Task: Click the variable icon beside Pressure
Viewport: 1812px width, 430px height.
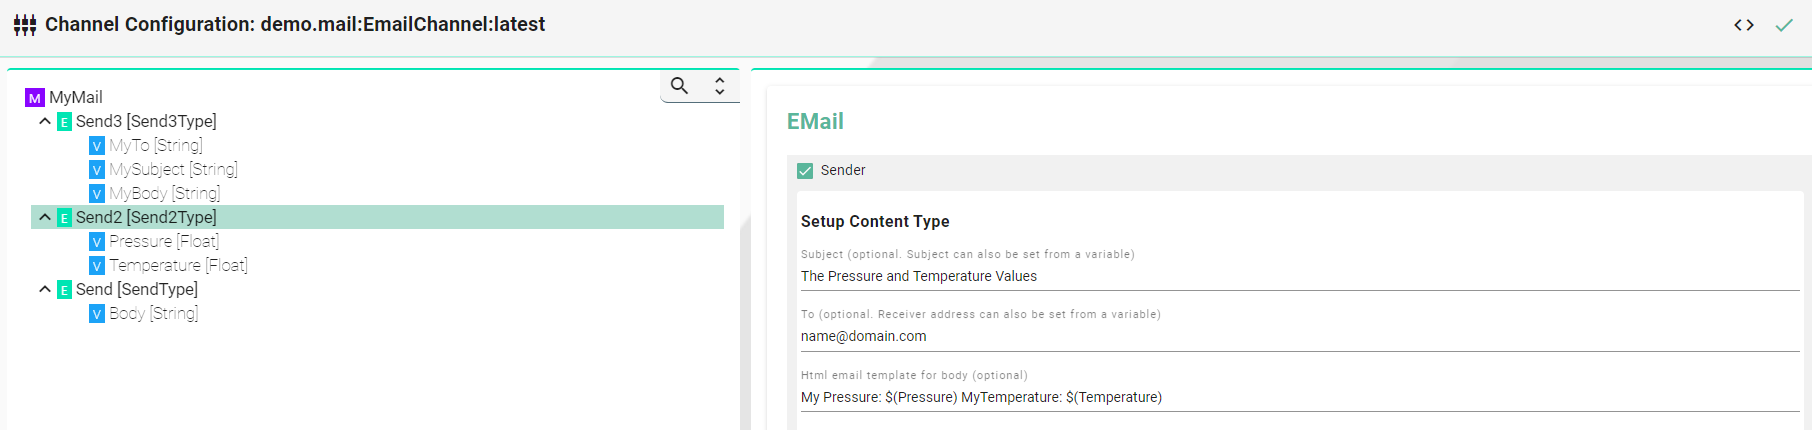Action: (x=97, y=242)
